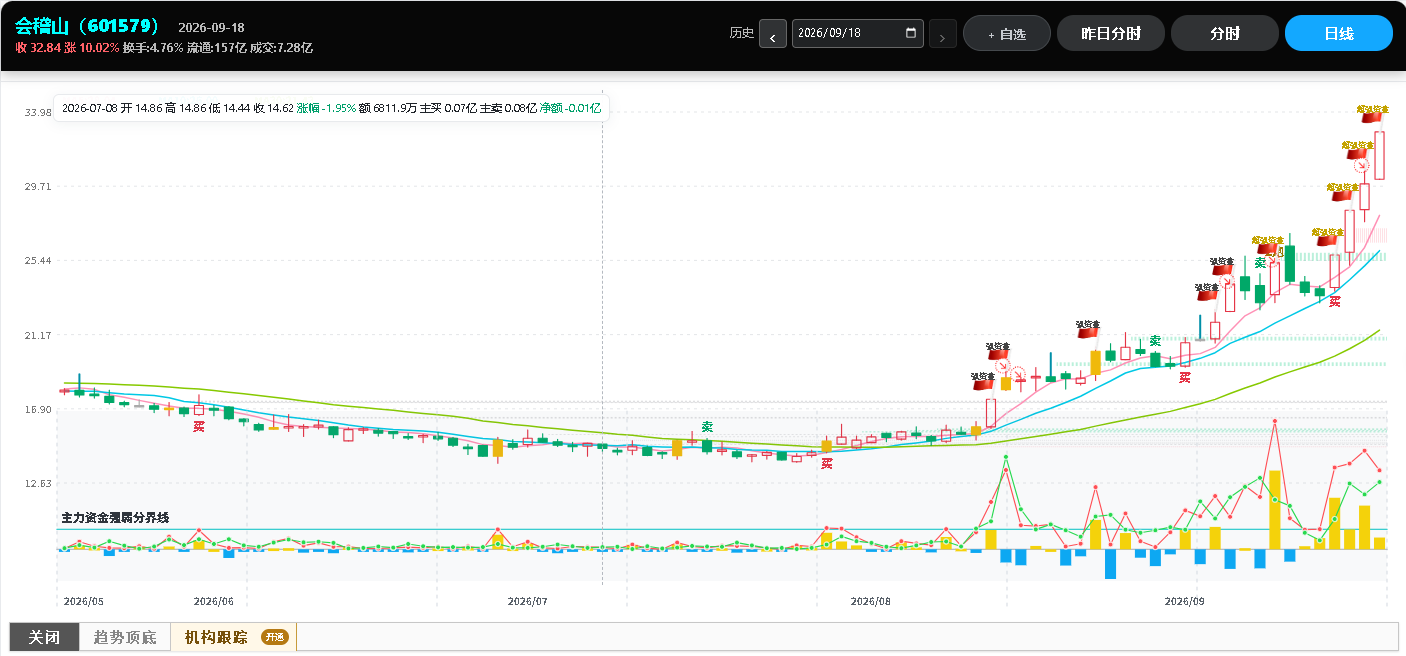Switch to the 昨日分时 view
The height and width of the screenshot is (656, 1406).
[x=1111, y=33]
